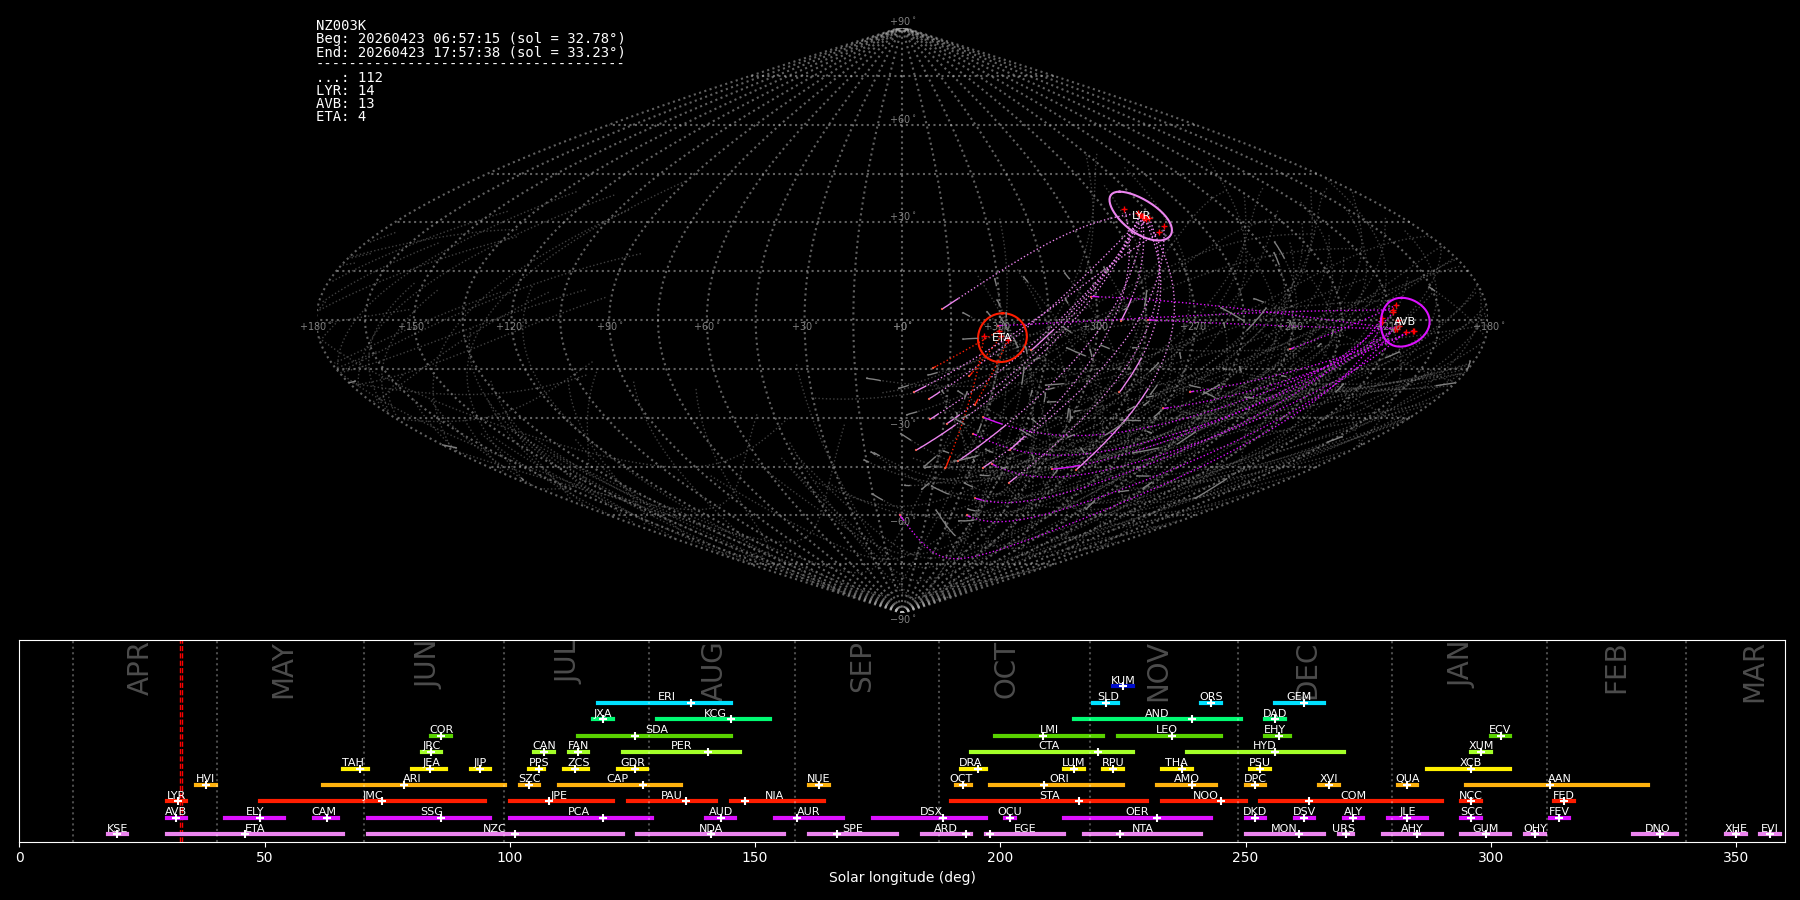The width and height of the screenshot is (1800, 900).
Task: Click the HYD shower bar in the timeline
Action: coord(1265,752)
